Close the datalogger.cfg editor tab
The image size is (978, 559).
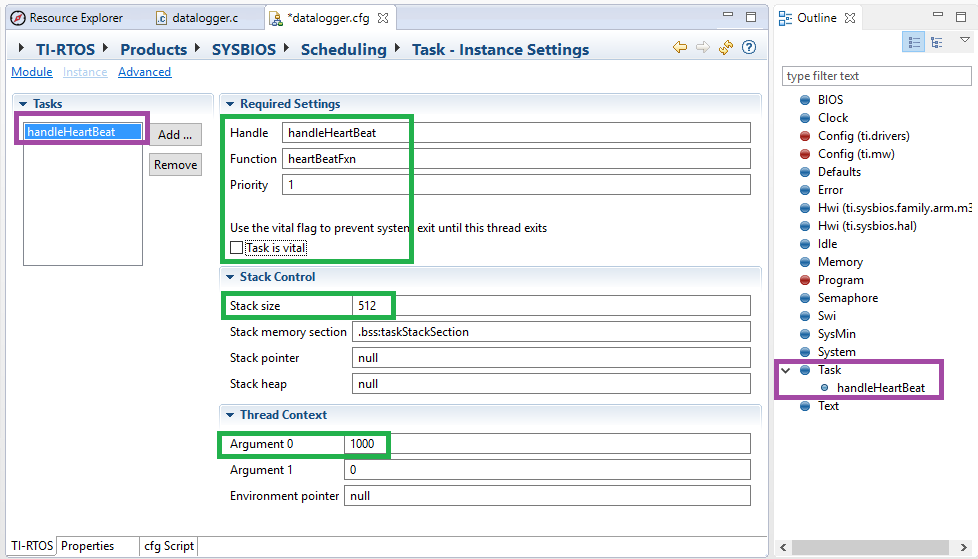(x=383, y=18)
